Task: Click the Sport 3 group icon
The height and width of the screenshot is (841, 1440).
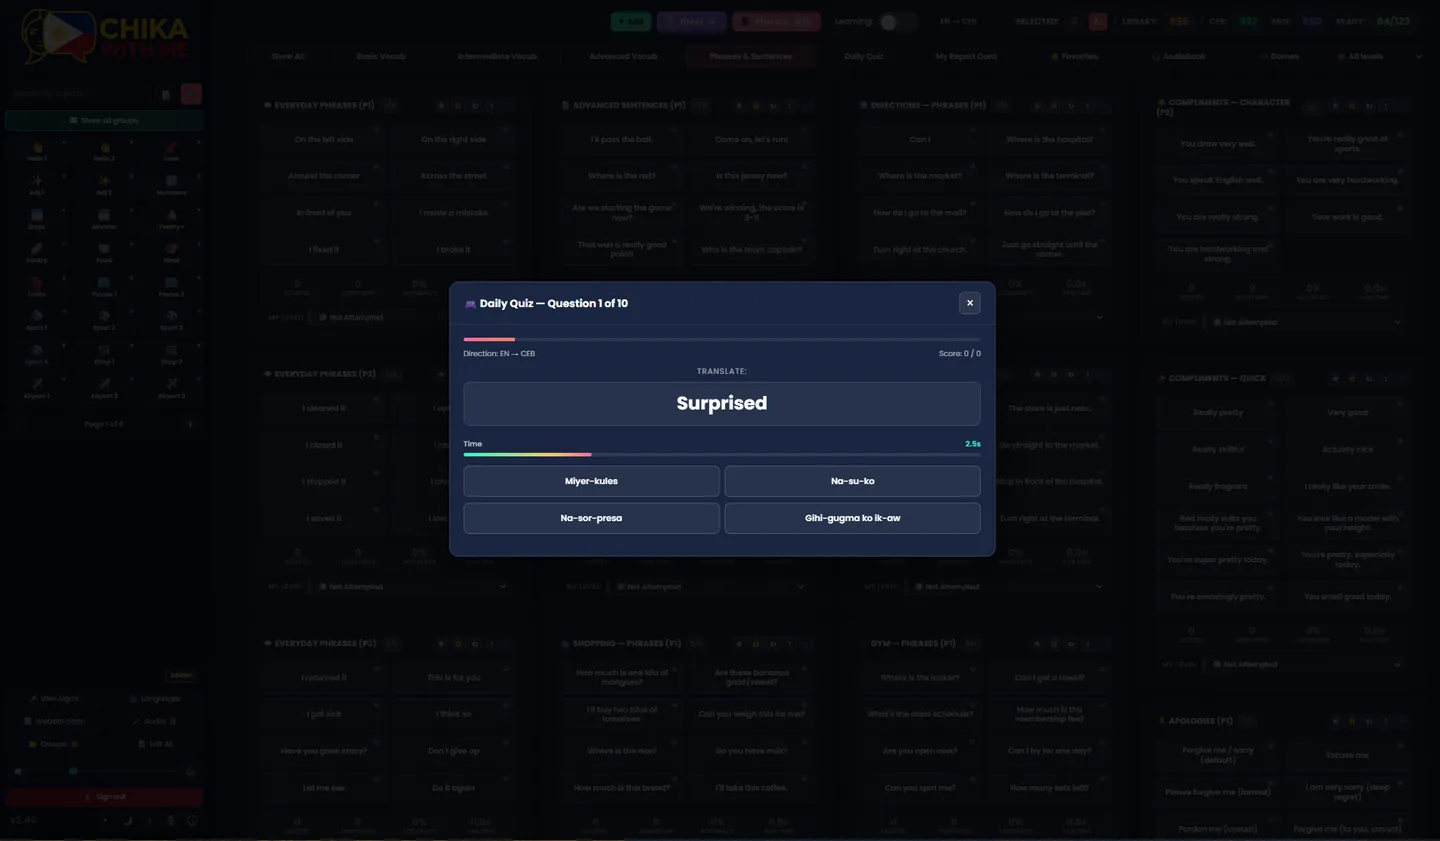Action: (x=171, y=320)
